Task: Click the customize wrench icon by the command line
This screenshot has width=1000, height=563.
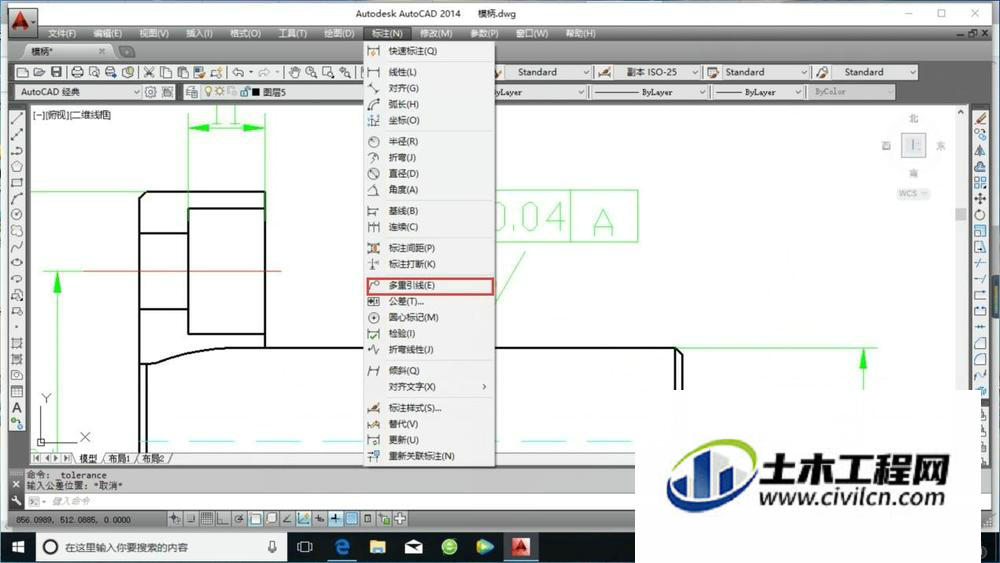Action: pos(17,501)
